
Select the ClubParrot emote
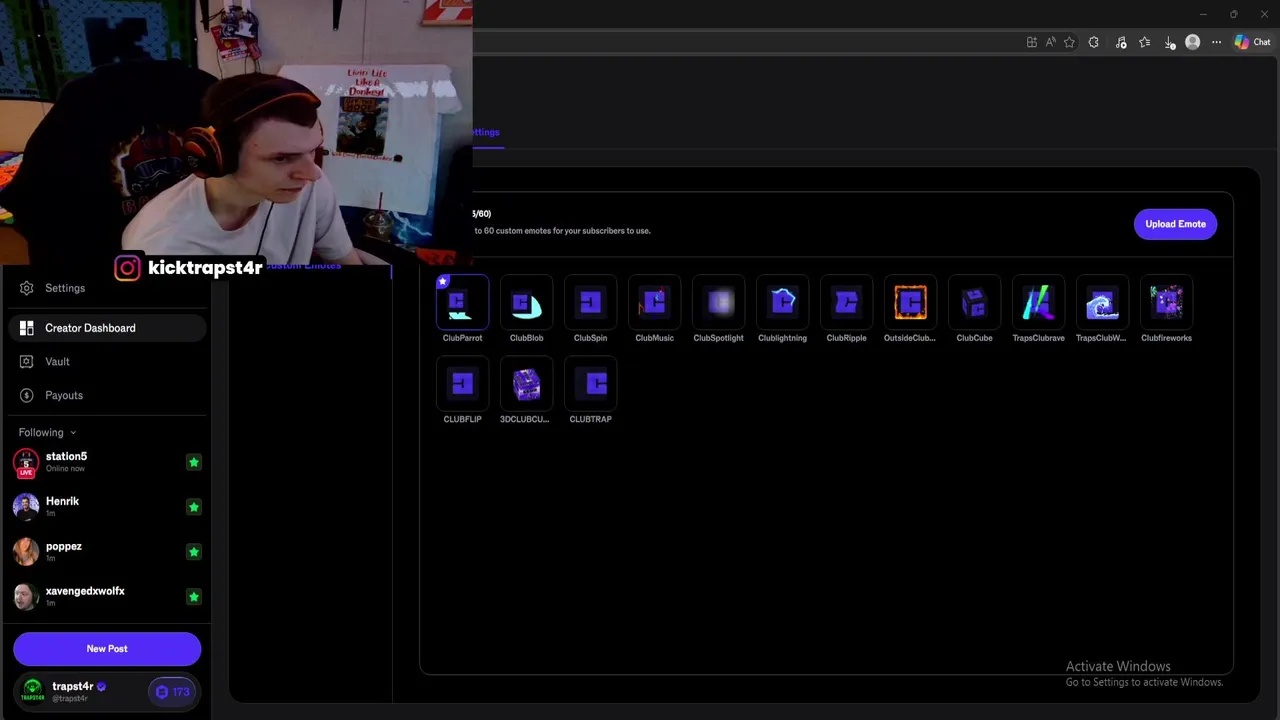click(462, 303)
